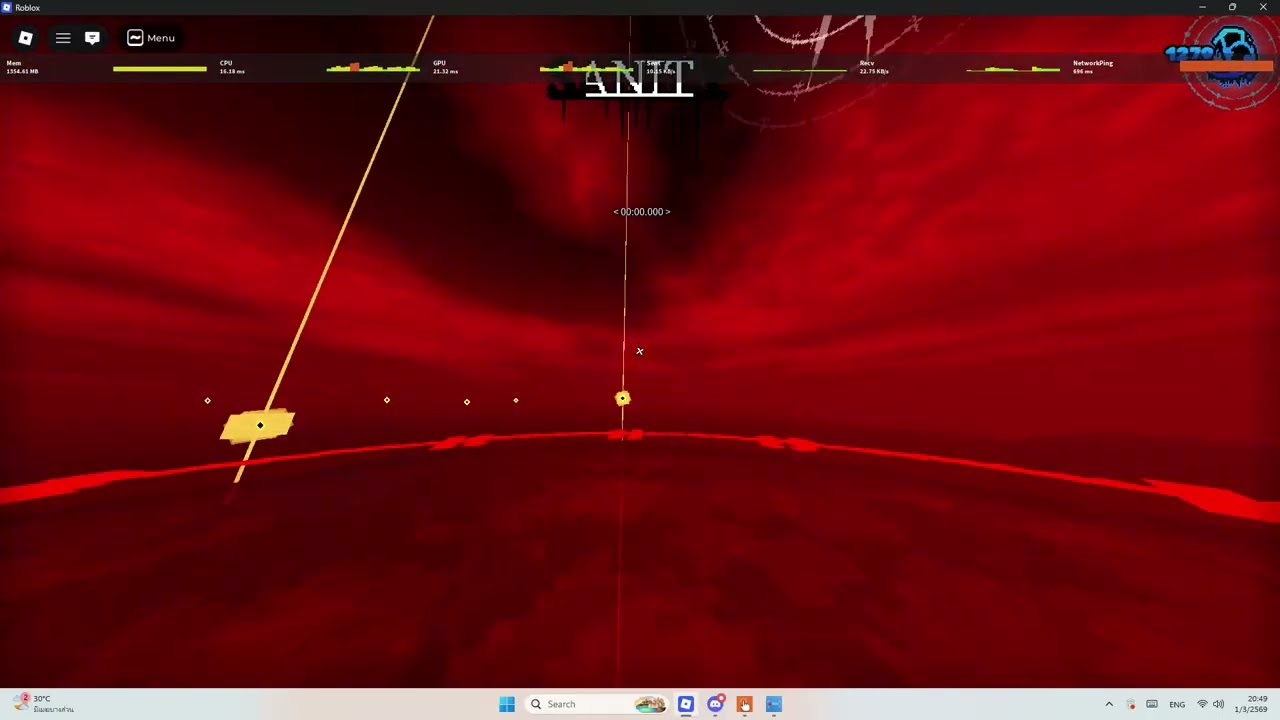Viewport: 1280px width, 720px height.
Task: Open the Roblox logo menu
Action: click(26, 38)
